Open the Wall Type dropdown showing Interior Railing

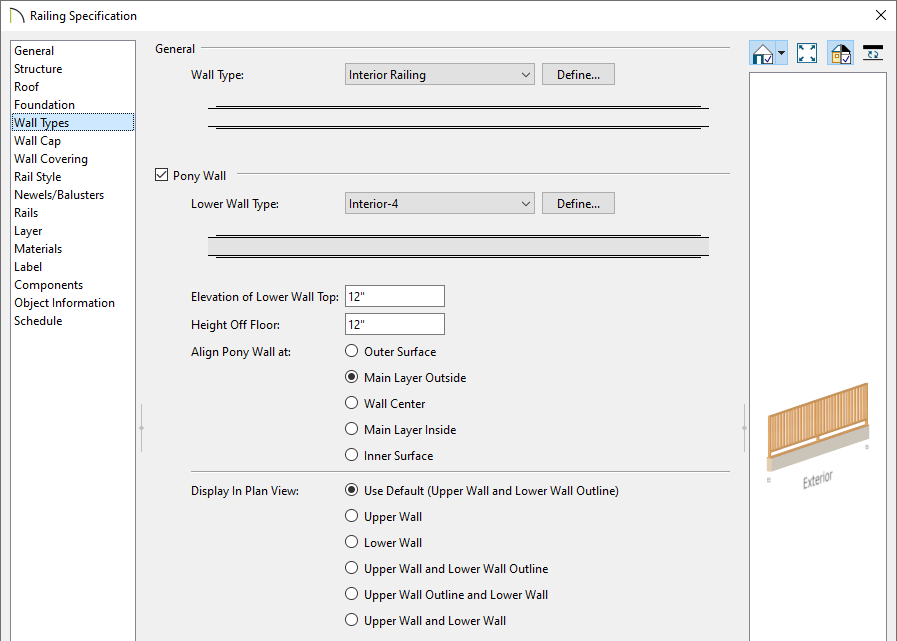pyautogui.click(x=439, y=74)
